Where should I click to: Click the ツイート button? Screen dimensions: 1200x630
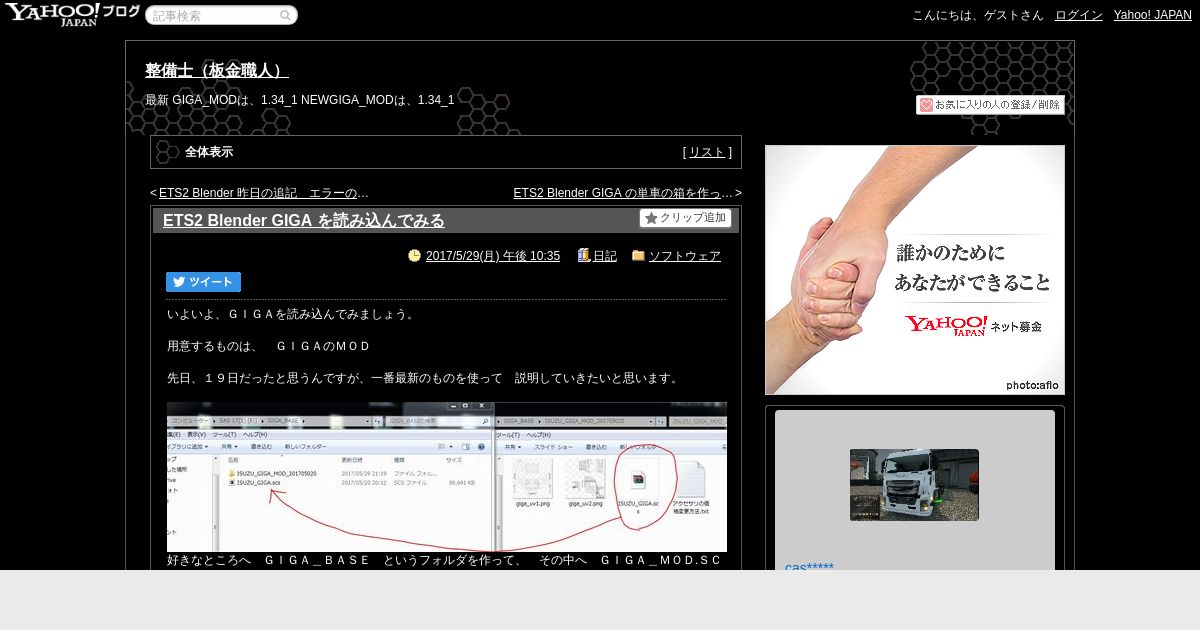[x=203, y=282]
